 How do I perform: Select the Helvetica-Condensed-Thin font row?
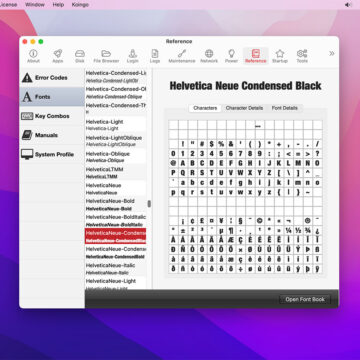coord(116,109)
